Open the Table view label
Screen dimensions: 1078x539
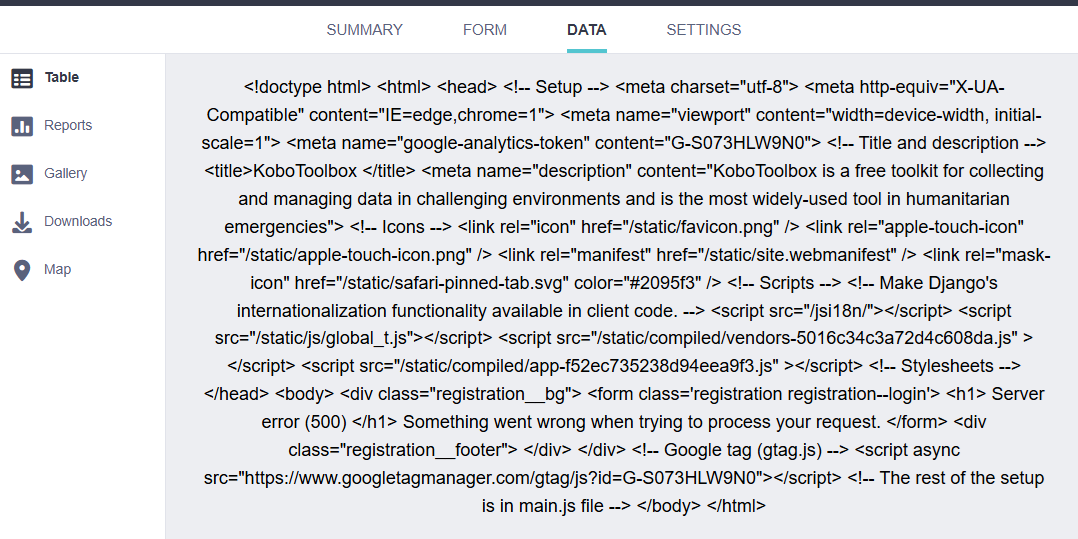62,77
